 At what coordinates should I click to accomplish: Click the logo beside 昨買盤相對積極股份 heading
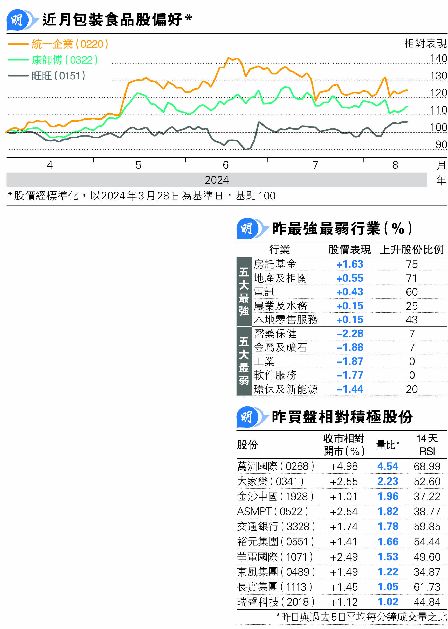click(251, 417)
